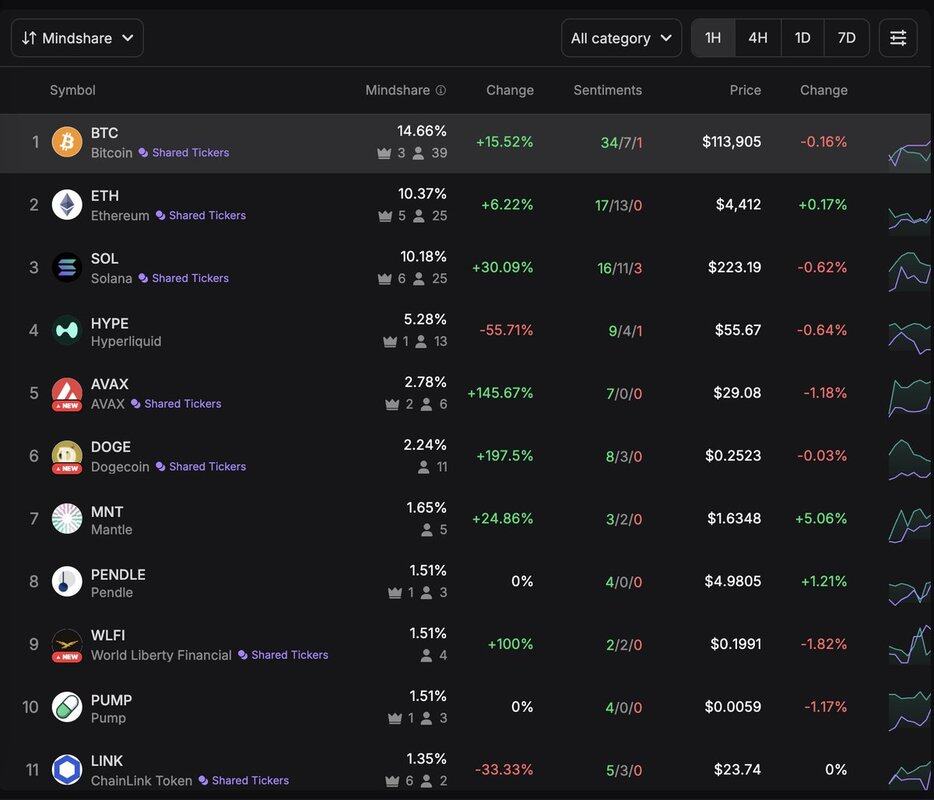Open the Mindshare sort dropdown

(77, 38)
